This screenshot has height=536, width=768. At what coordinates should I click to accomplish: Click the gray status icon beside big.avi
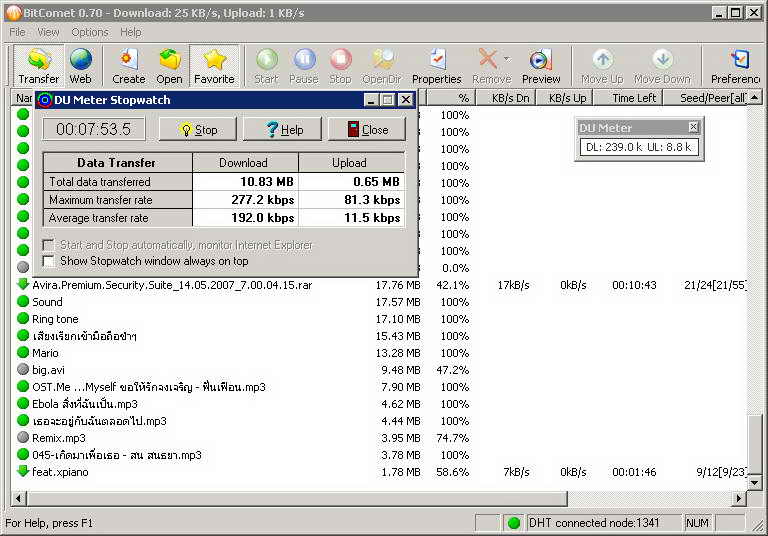pyautogui.click(x=23, y=369)
